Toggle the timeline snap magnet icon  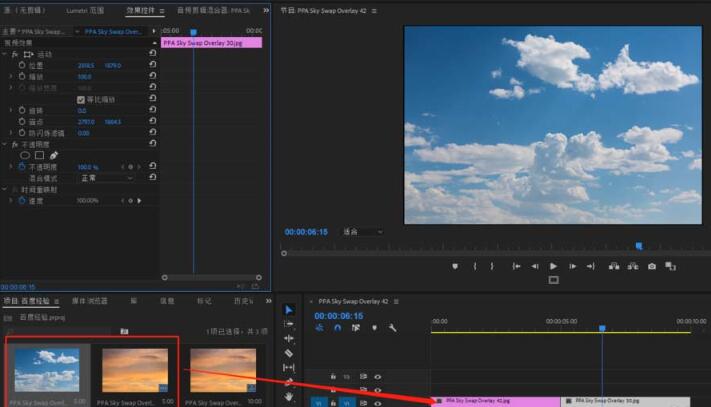pos(337,327)
